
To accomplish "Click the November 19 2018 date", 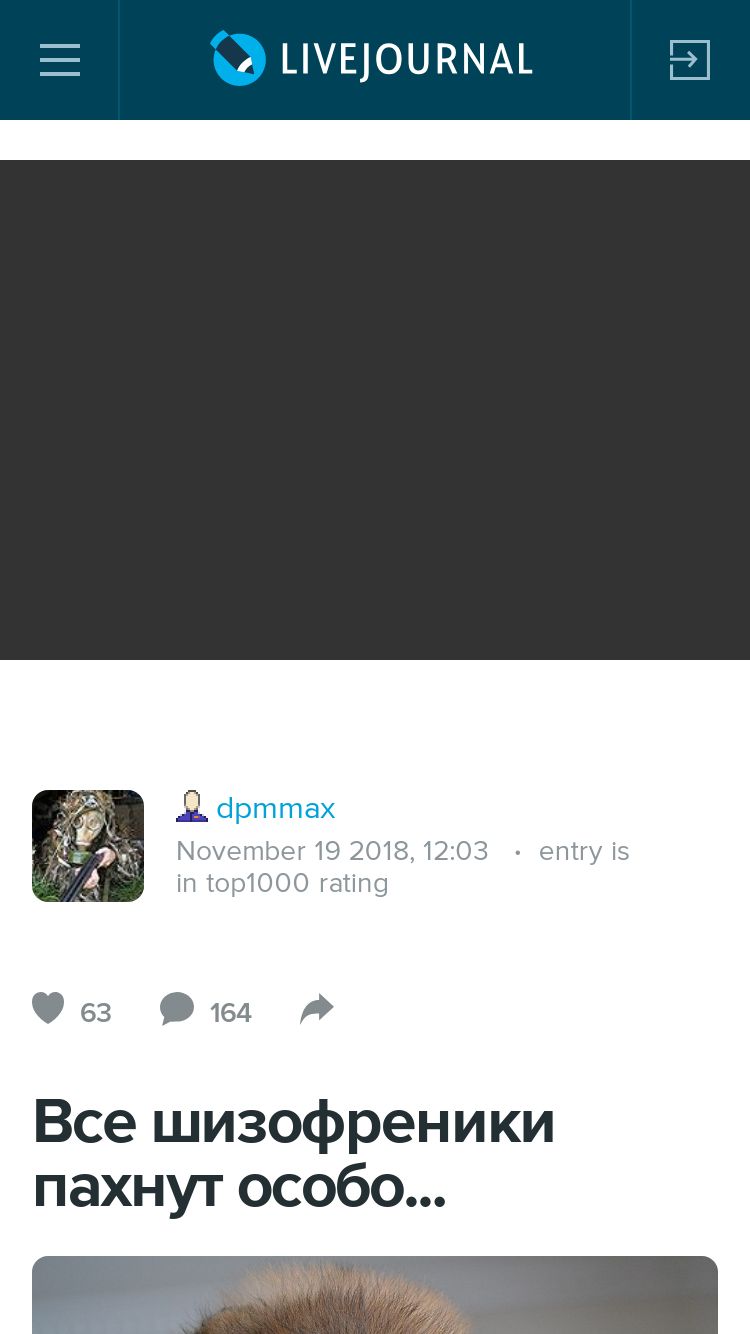I will [x=295, y=851].
